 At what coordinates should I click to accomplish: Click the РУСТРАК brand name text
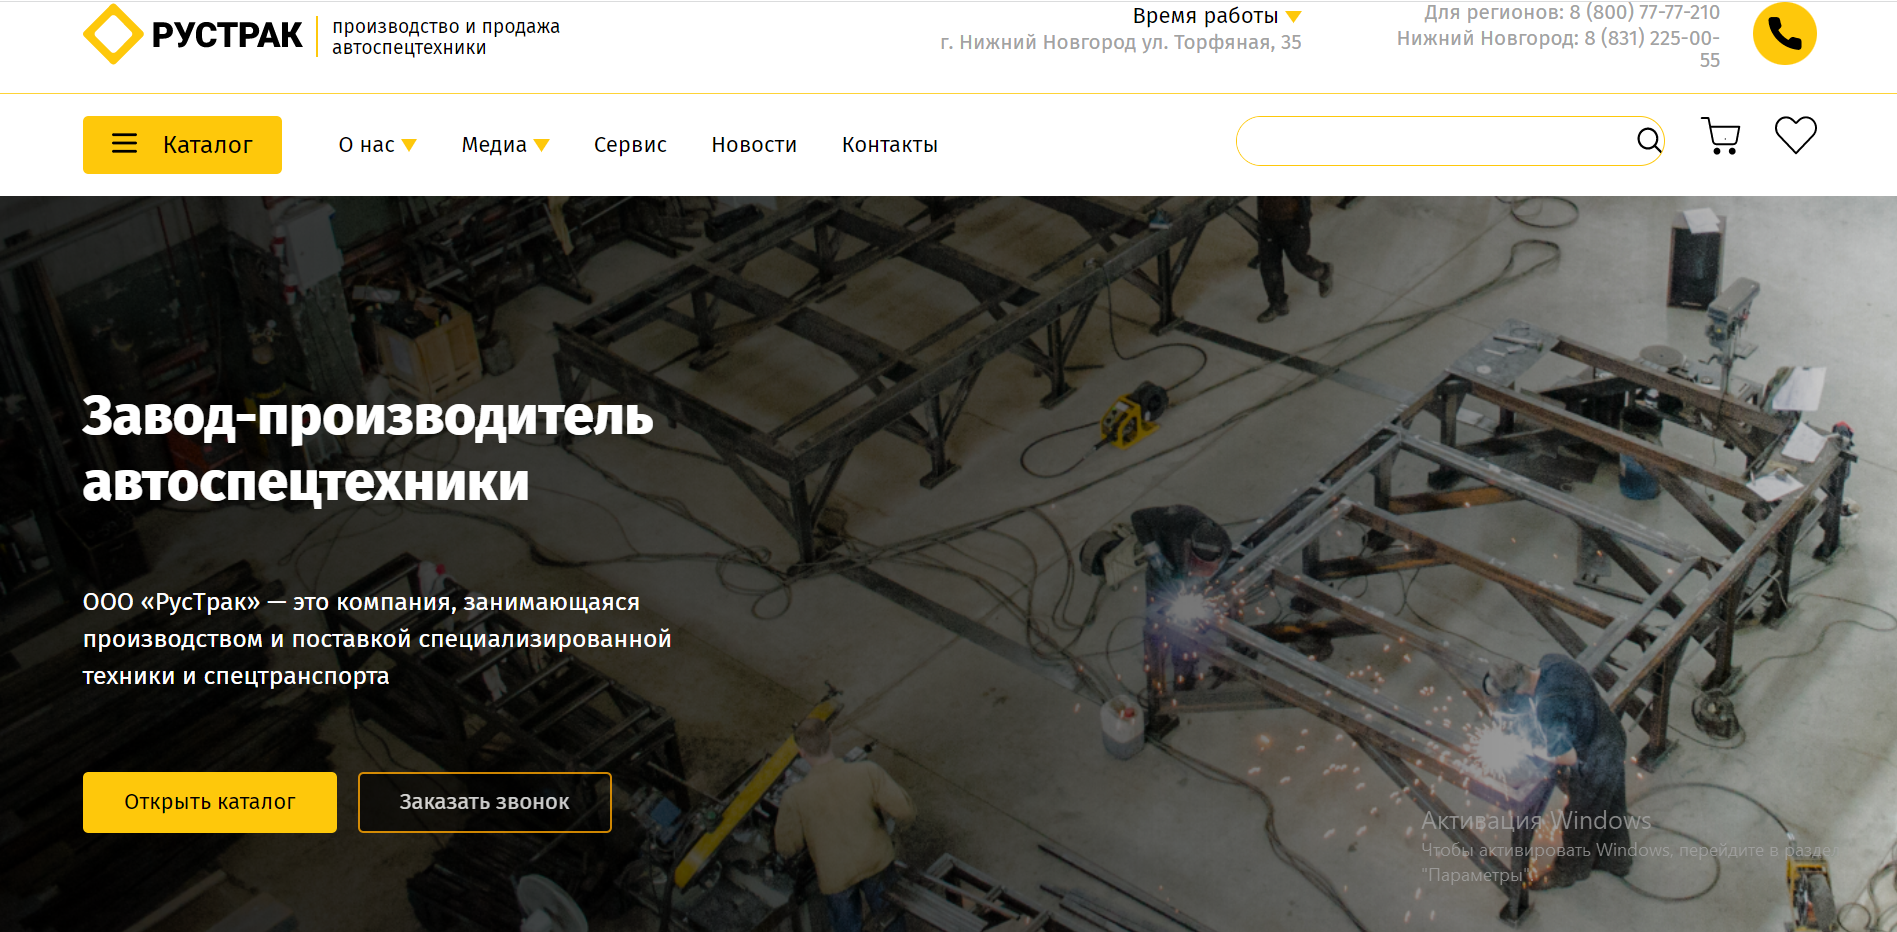click(227, 35)
